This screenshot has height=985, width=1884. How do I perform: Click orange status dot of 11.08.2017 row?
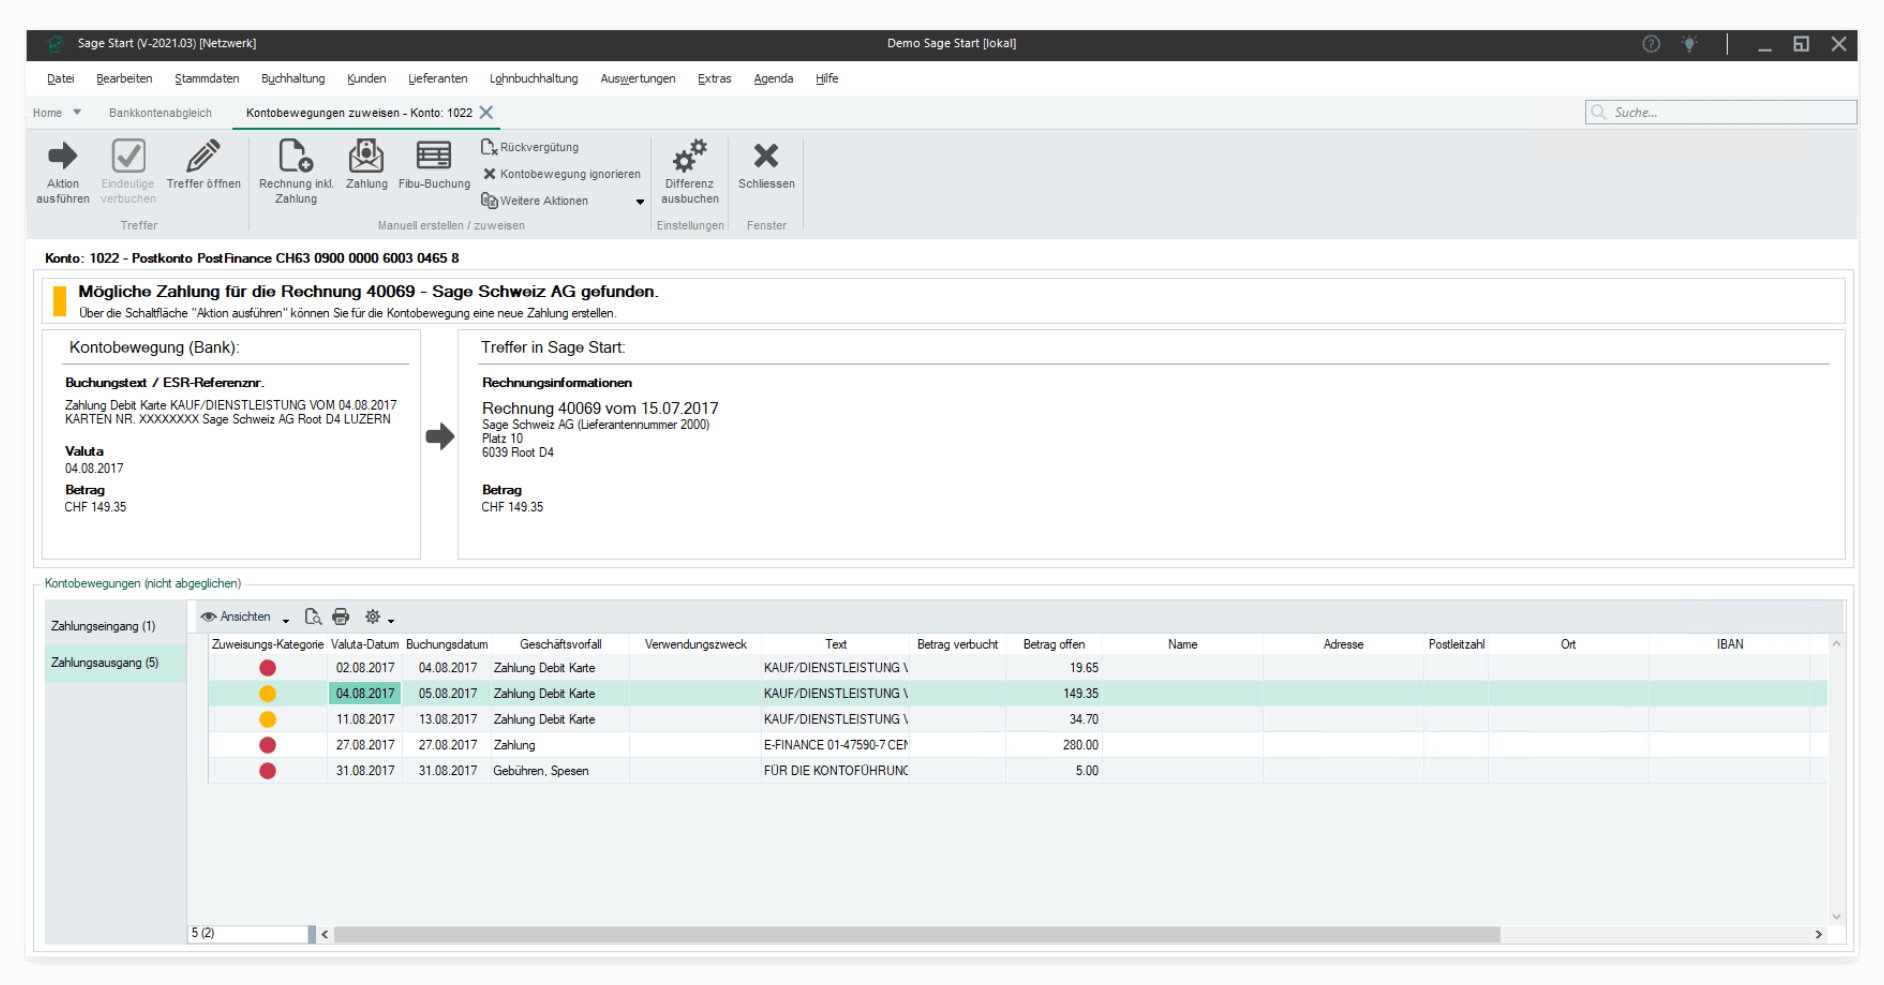(x=267, y=720)
